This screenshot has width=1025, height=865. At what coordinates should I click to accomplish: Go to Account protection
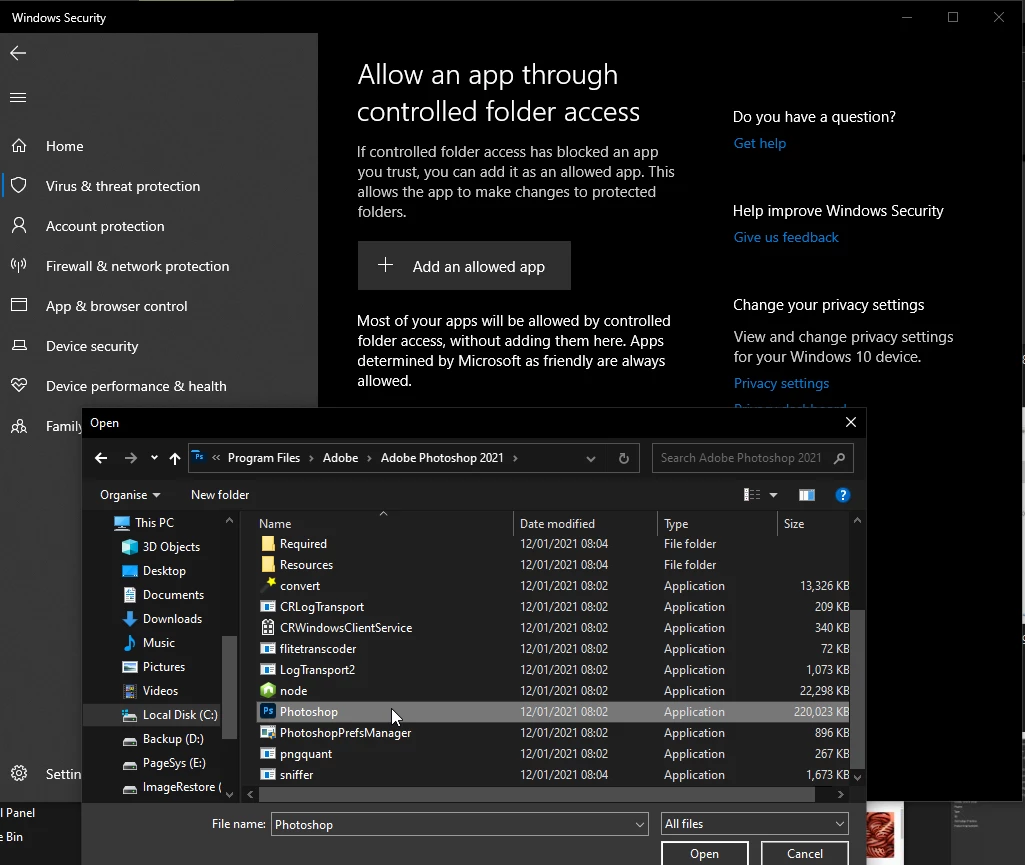coord(105,226)
